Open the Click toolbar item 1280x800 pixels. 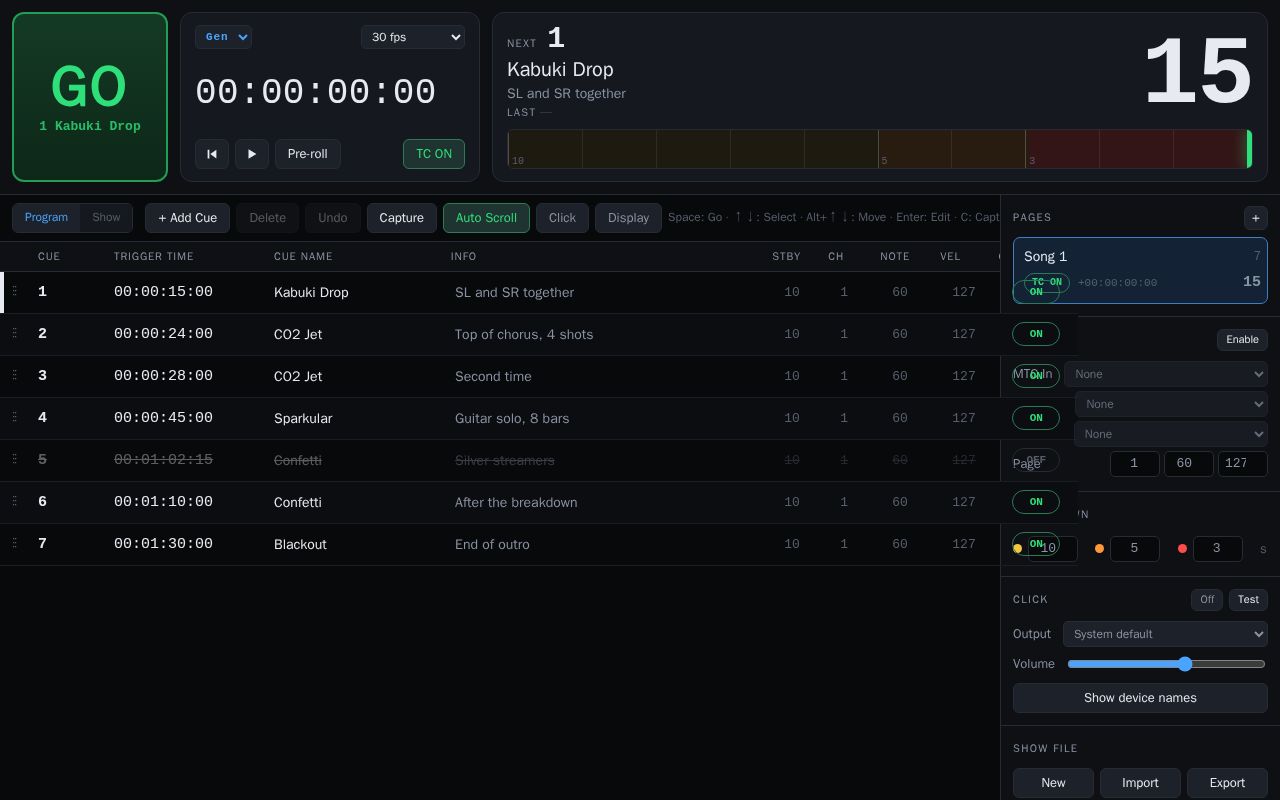pyautogui.click(x=562, y=218)
